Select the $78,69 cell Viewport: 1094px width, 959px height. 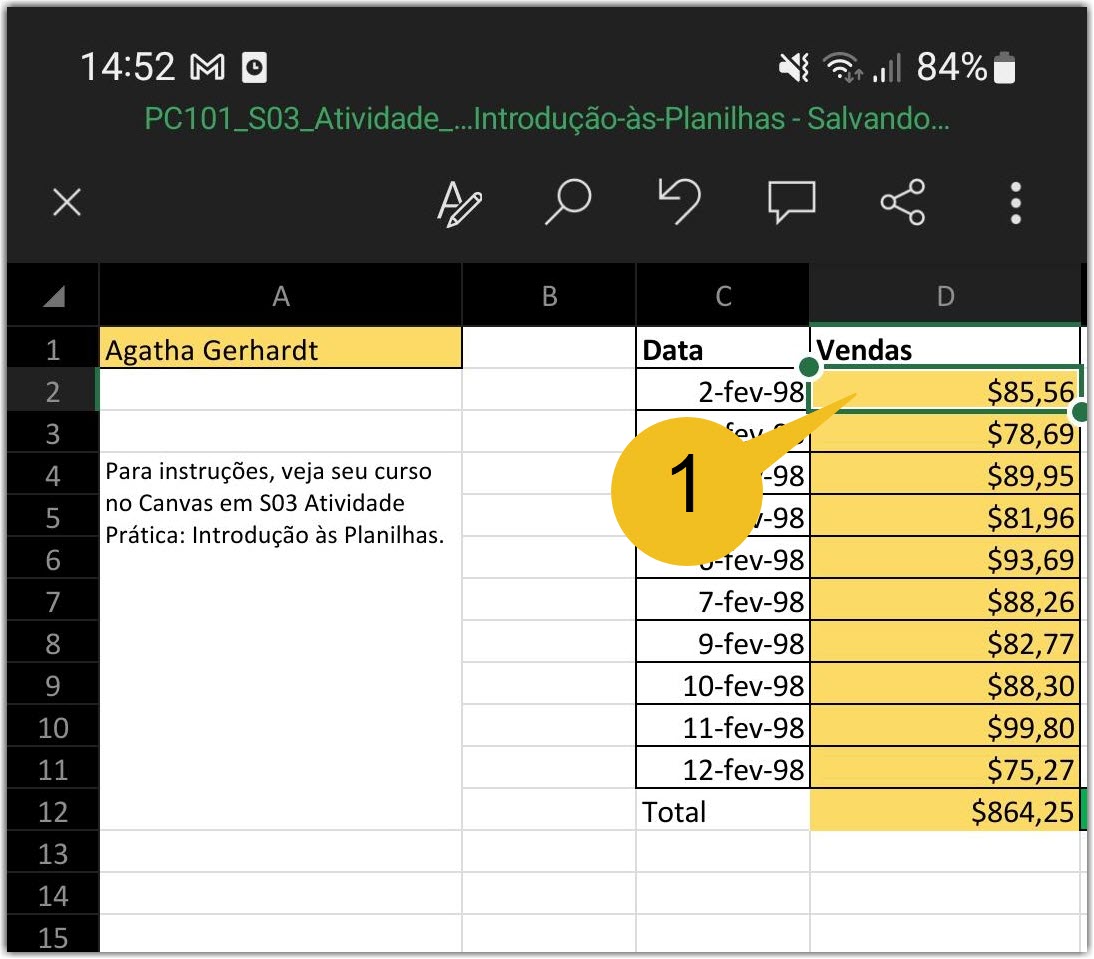click(945, 433)
